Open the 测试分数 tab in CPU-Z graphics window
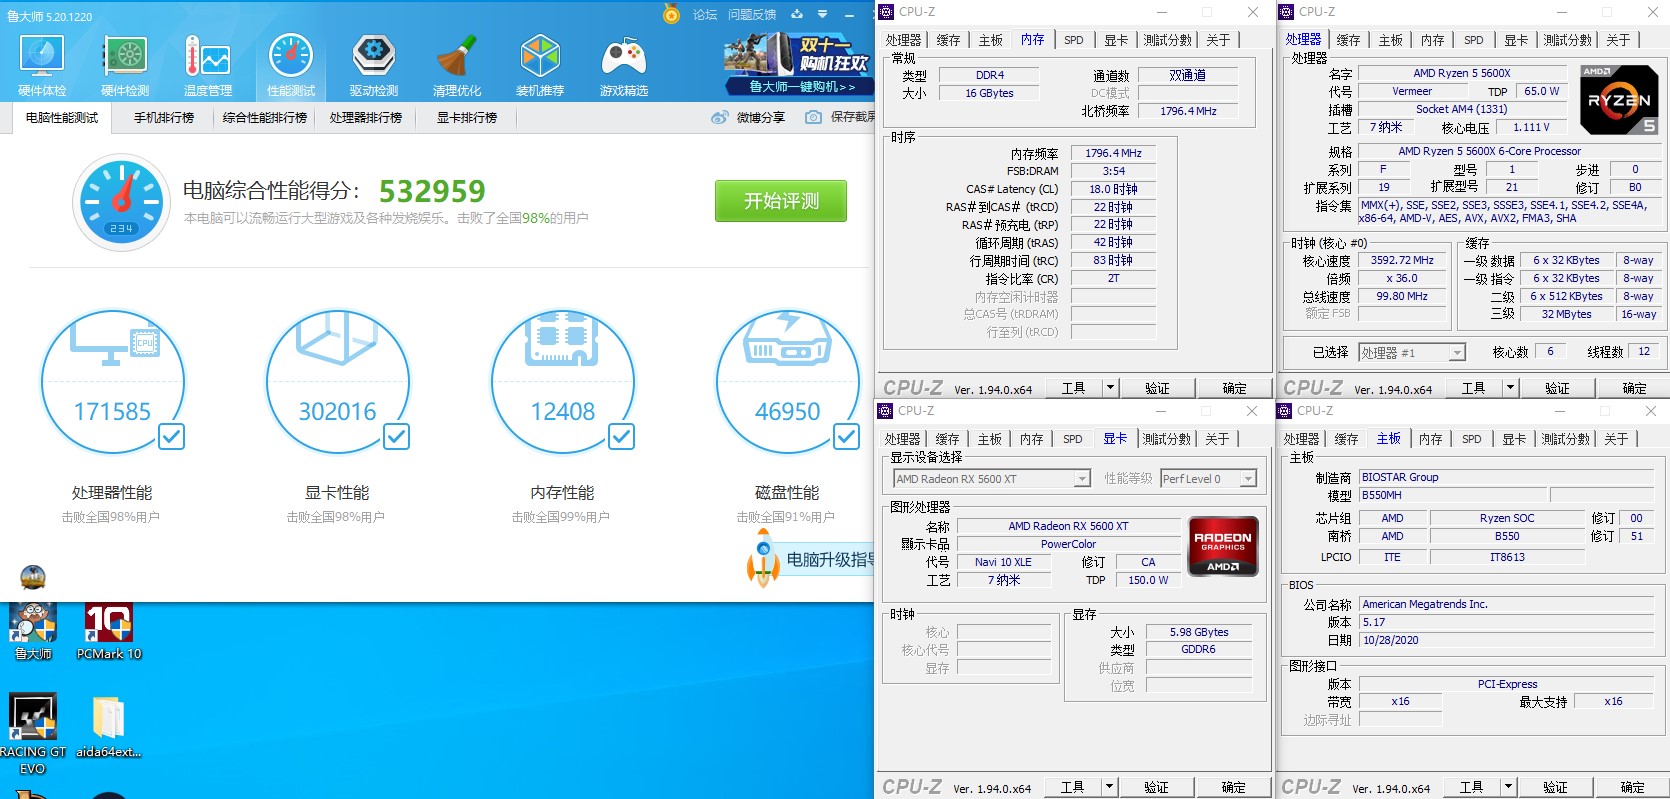 [1166, 439]
